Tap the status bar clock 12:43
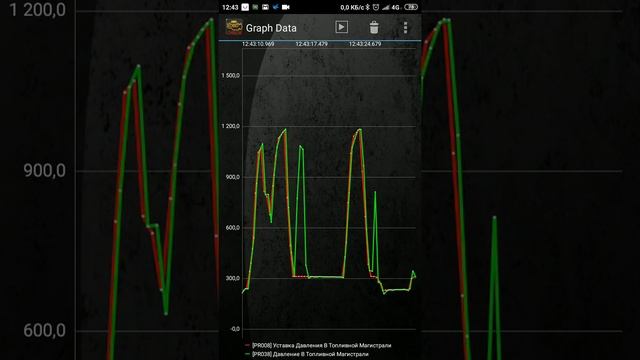The height and width of the screenshot is (360, 640). pos(230,7)
